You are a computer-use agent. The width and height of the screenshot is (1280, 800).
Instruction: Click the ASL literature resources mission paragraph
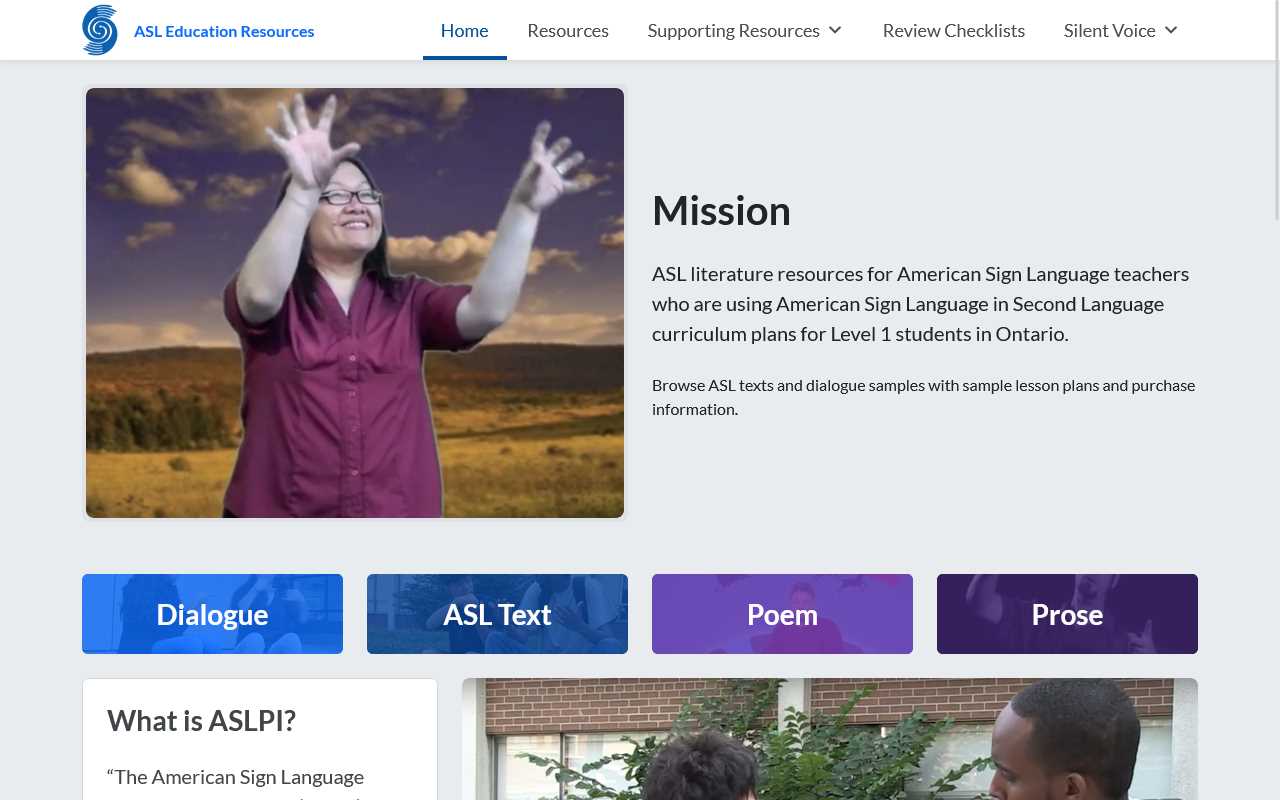(920, 303)
